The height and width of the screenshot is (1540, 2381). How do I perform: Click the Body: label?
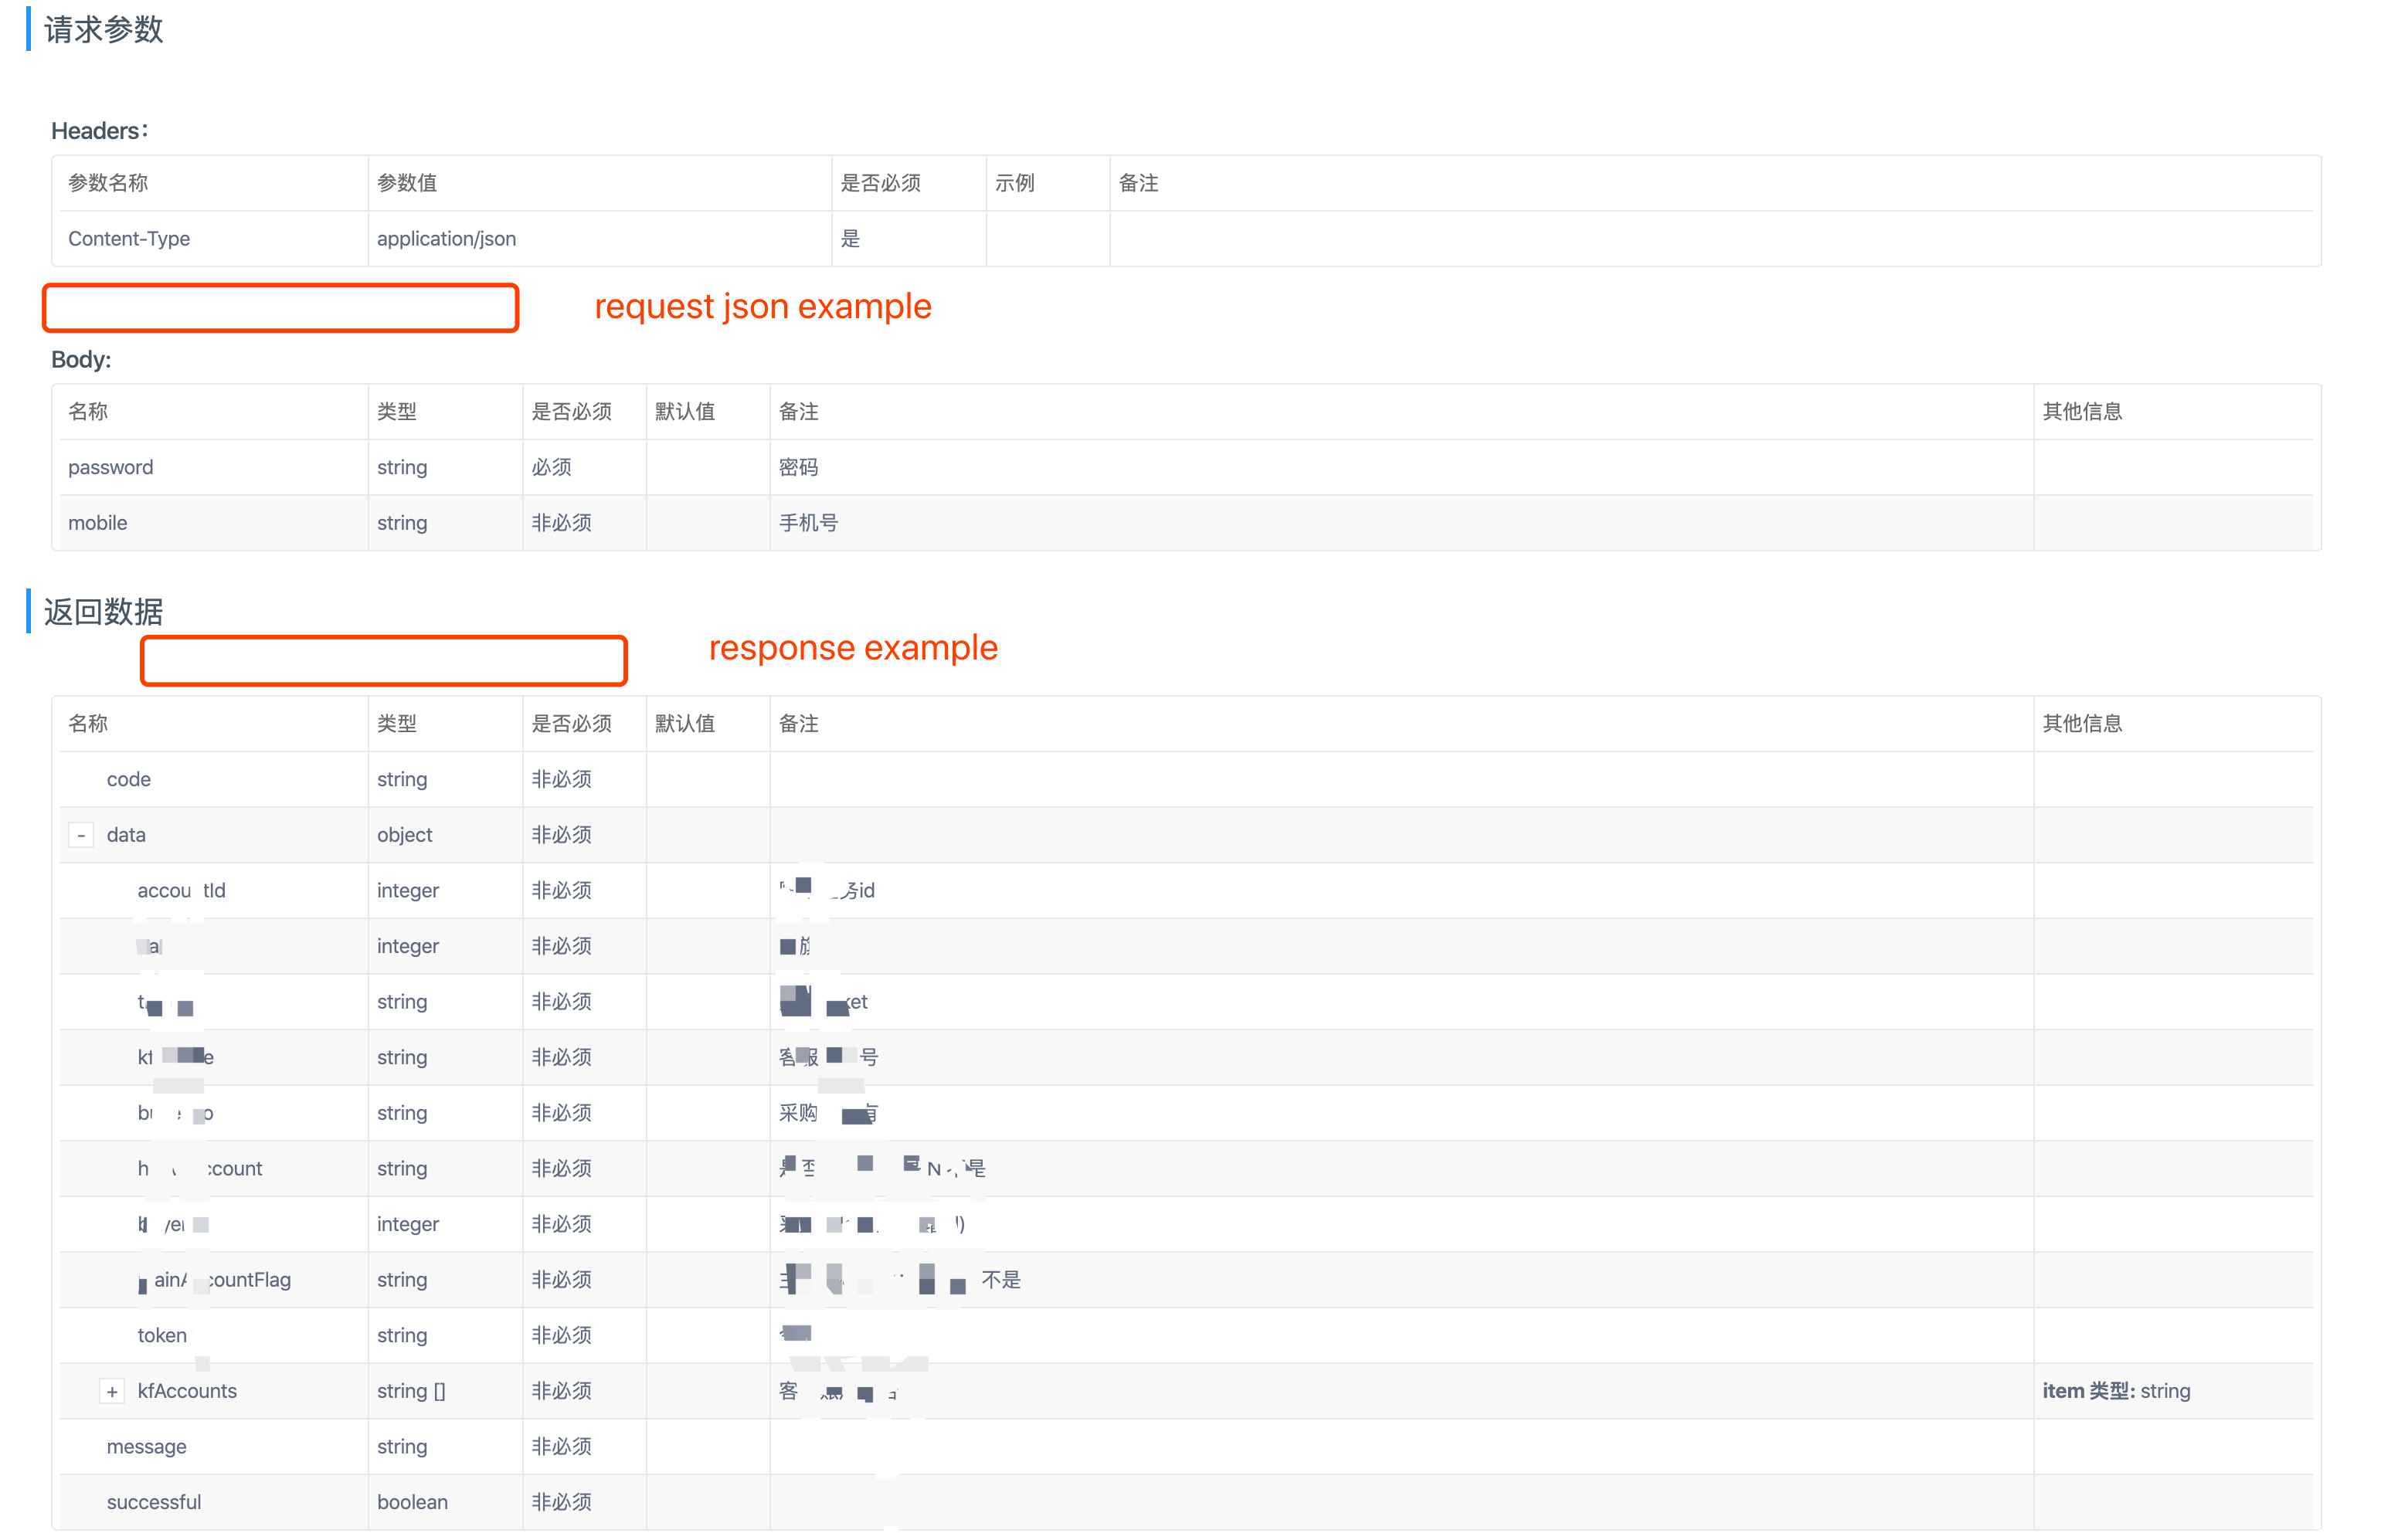click(81, 360)
